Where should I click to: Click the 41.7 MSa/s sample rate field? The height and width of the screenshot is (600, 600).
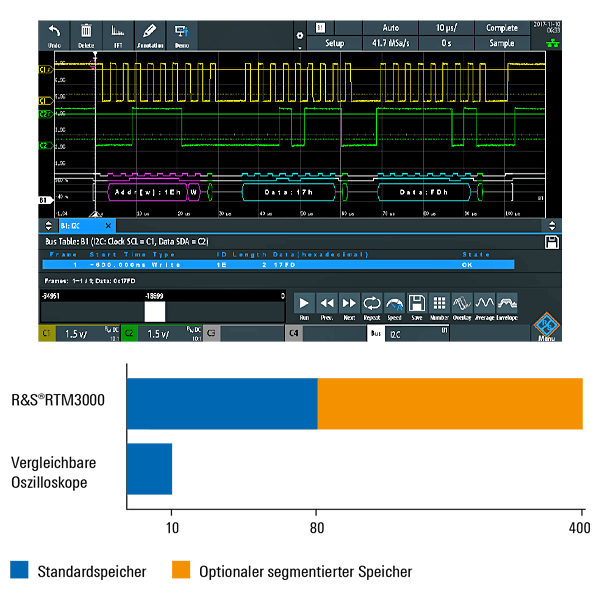(390, 43)
